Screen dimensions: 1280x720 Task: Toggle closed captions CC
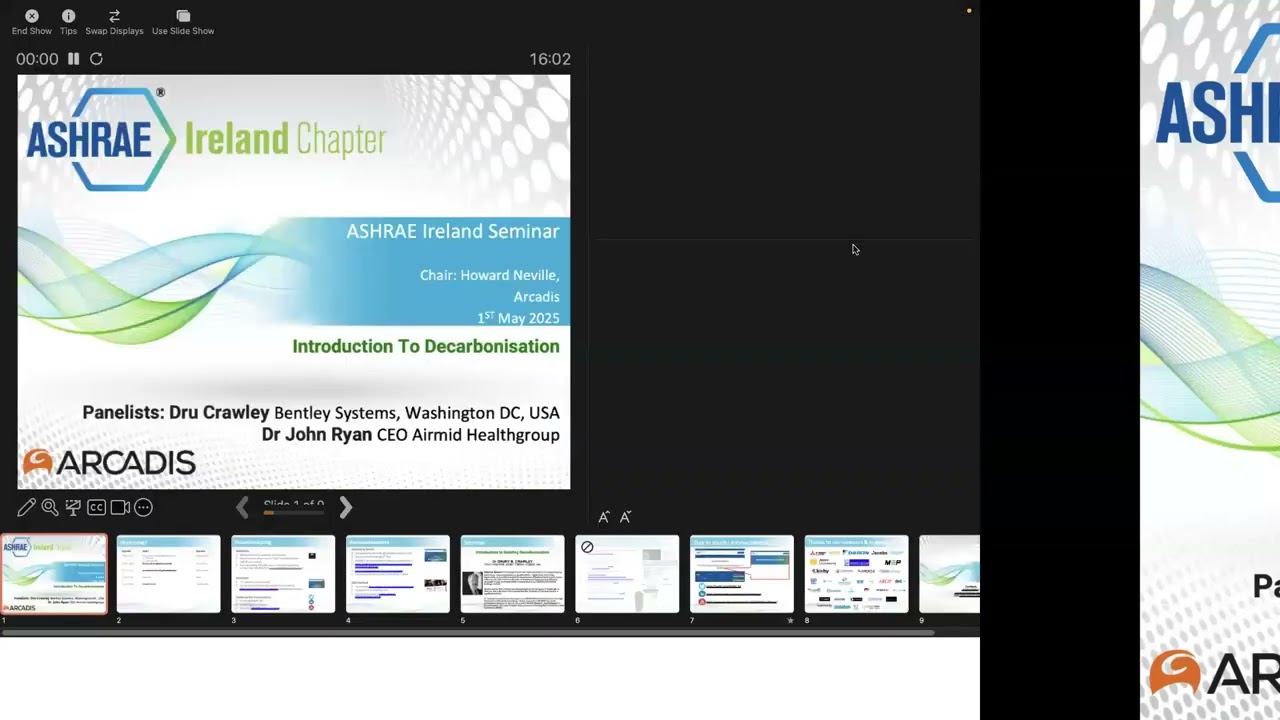coord(96,507)
